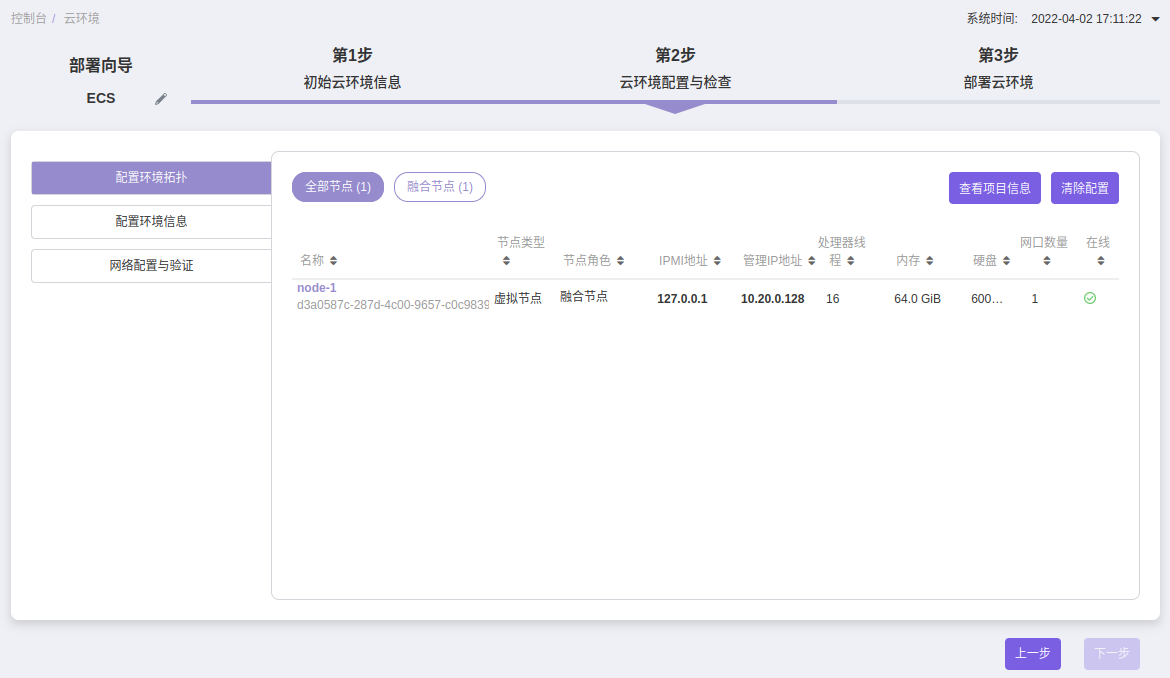1170x678 pixels.
Task: Switch to 配置环境信息 side tab
Action: pyautogui.click(x=151, y=222)
